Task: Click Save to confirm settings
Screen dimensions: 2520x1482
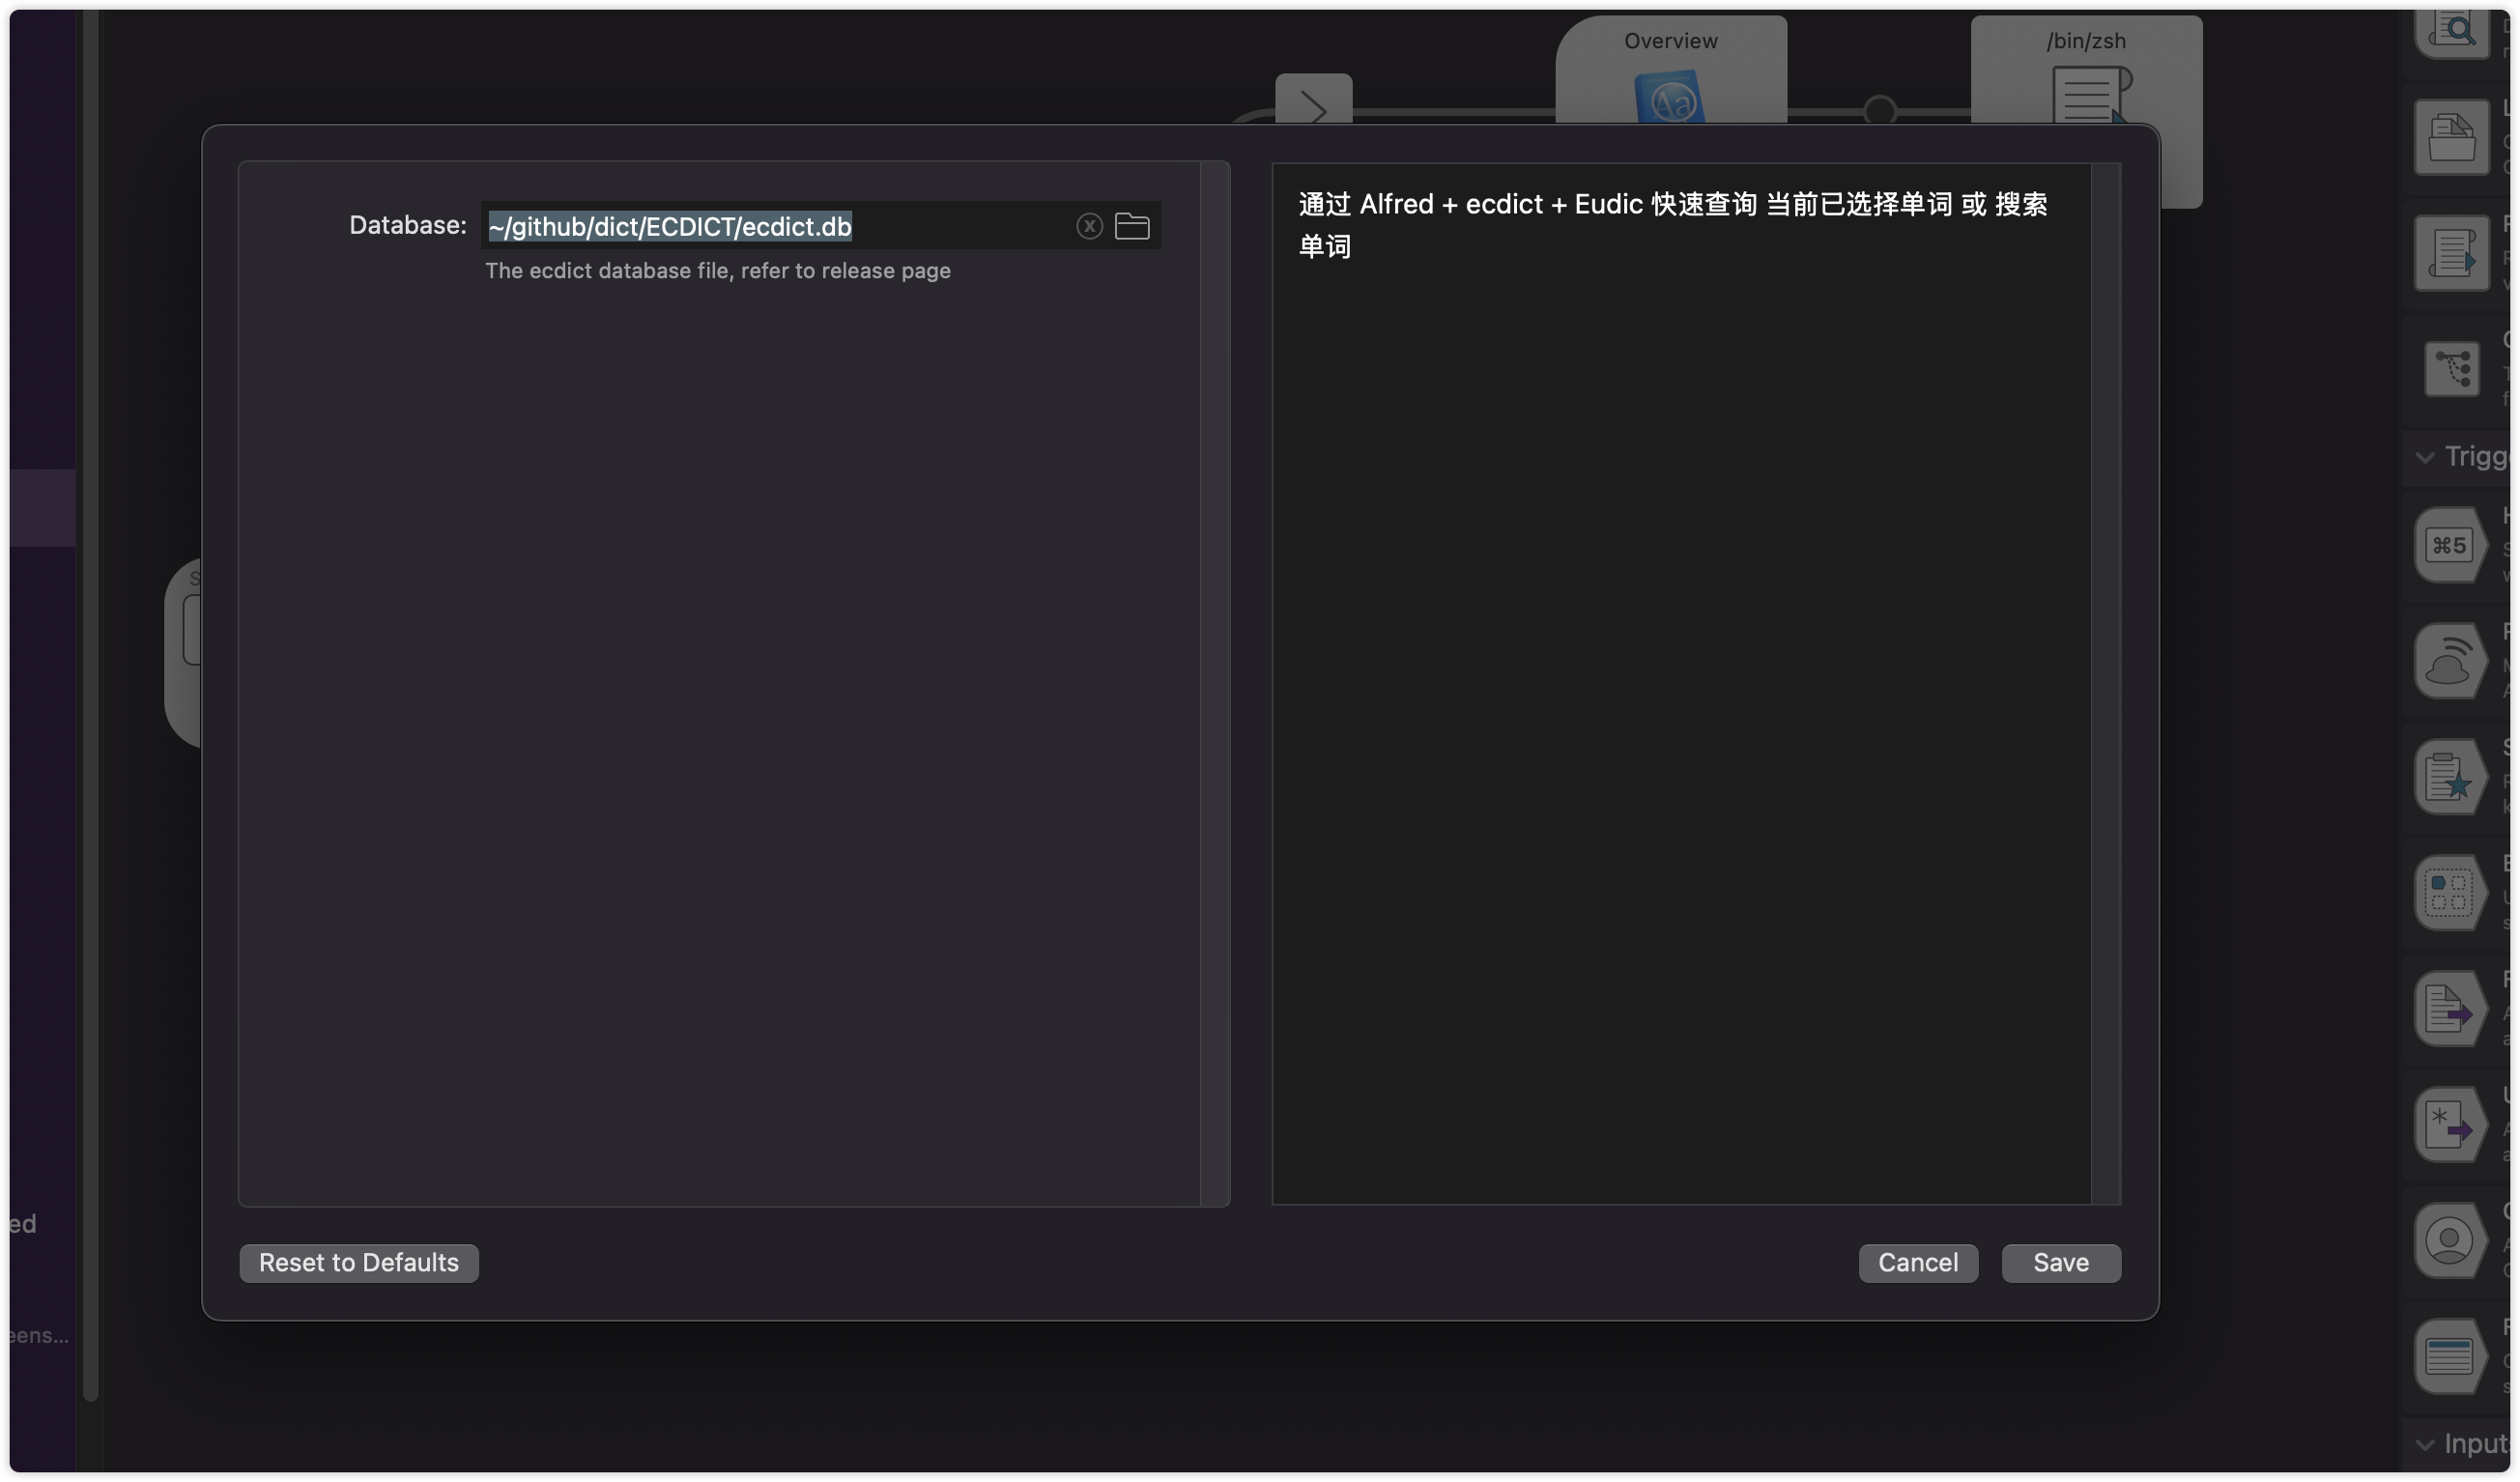Action: click(2059, 1262)
